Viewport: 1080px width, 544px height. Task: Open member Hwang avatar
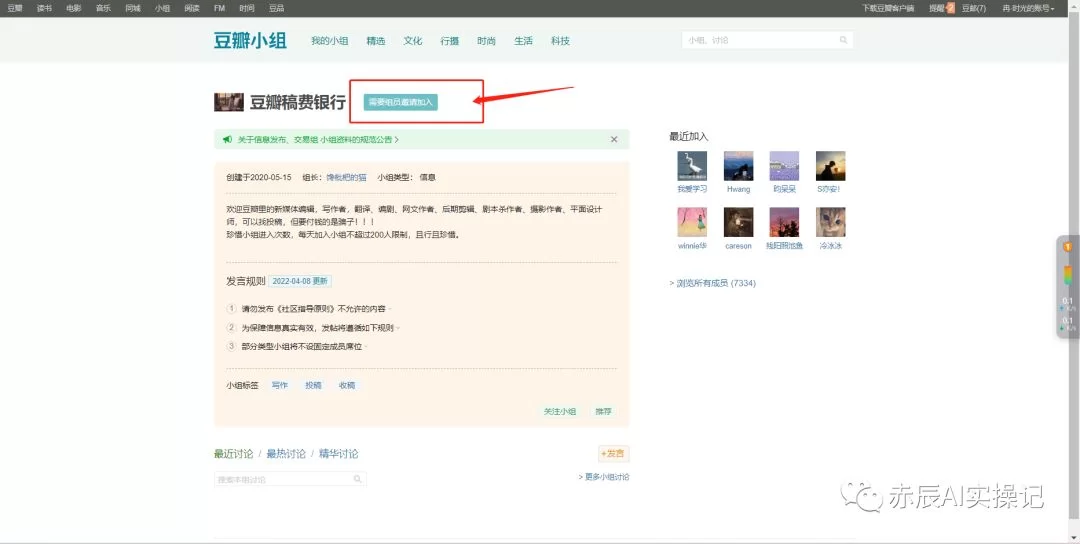738,166
